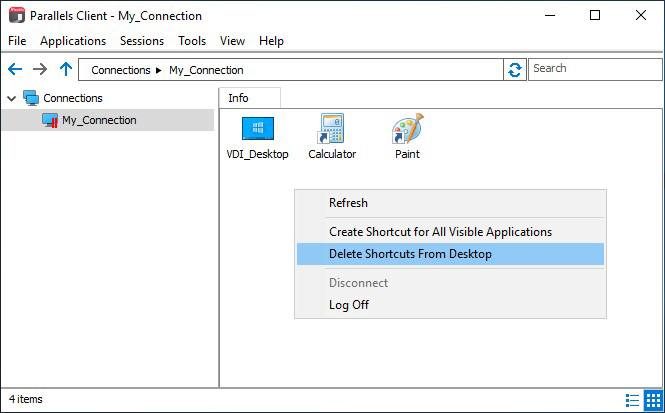Switch to list view in status bar

click(x=632, y=400)
